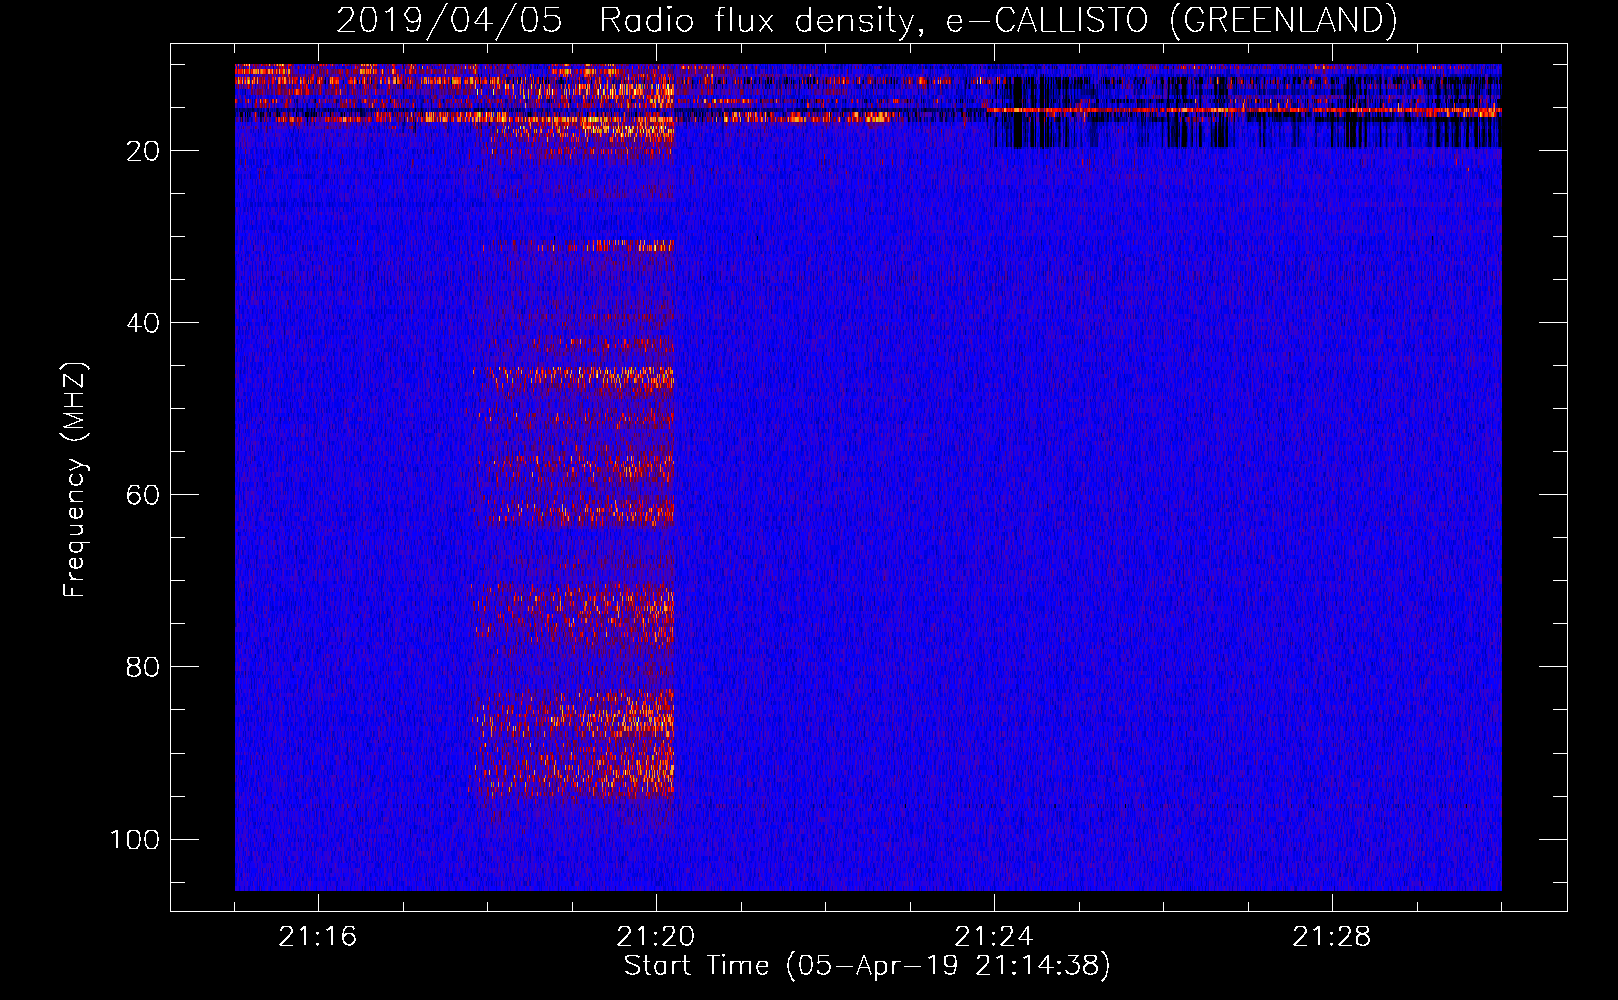Click the x-axis label 'Start Time (05-Apr-19 21:14:38)'
This screenshot has width=1618, height=1000.
pos(867,966)
